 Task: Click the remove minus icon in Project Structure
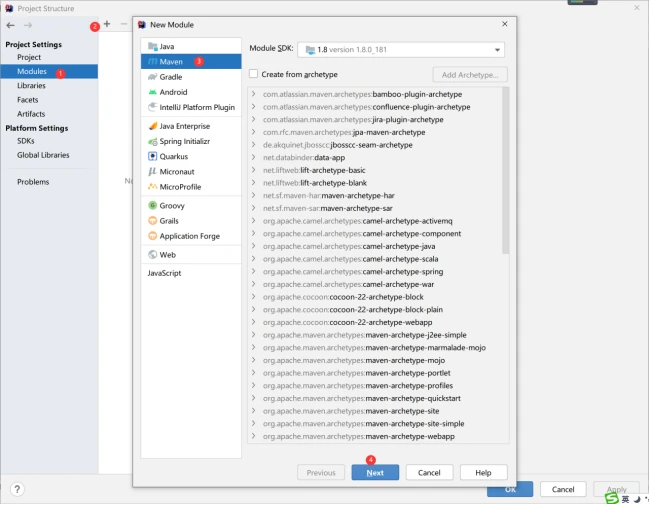click(x=124, y=24)
